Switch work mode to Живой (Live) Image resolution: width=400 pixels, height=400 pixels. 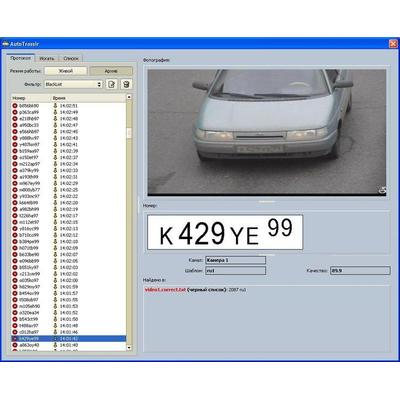click(x=66, y=71)
